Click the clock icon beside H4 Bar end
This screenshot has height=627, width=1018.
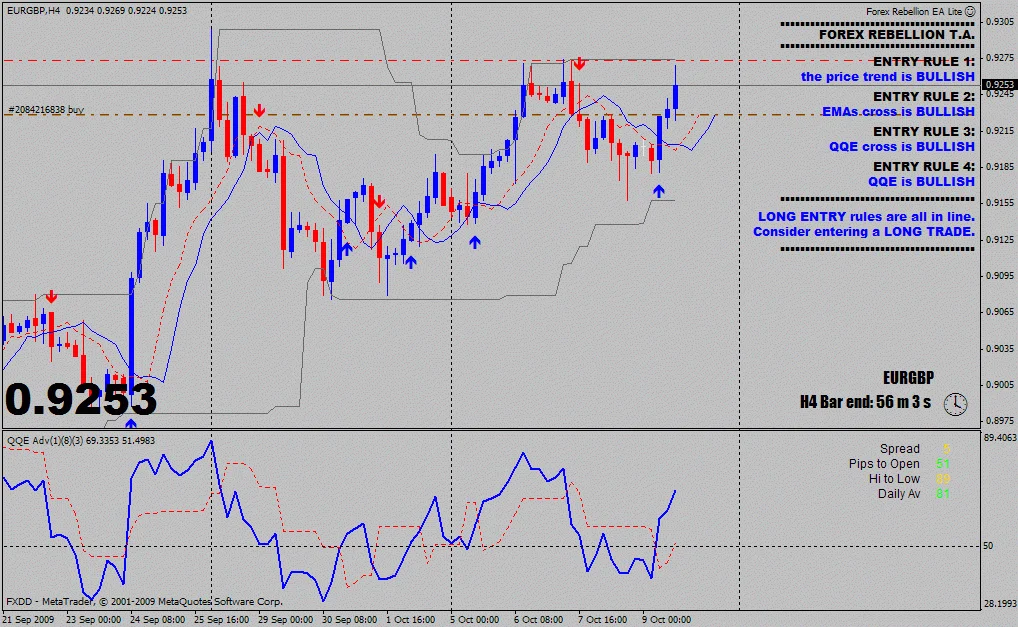955,404
